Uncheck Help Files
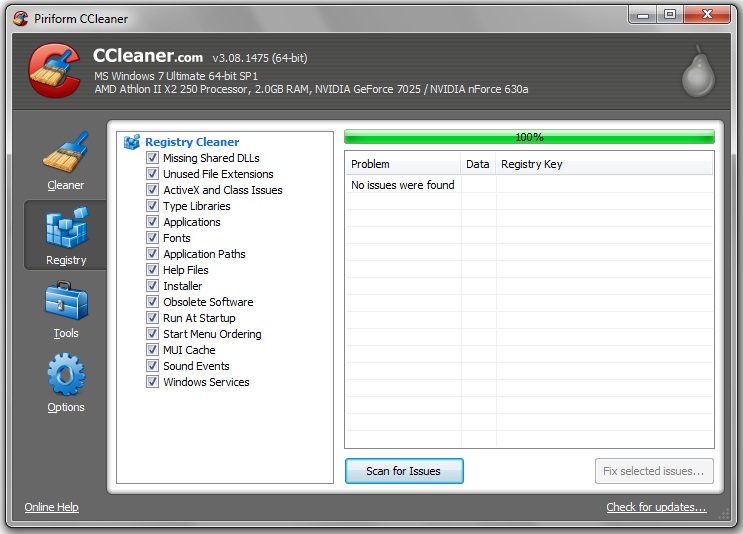Viewport: 743px width, 534px height. [152, 270]
